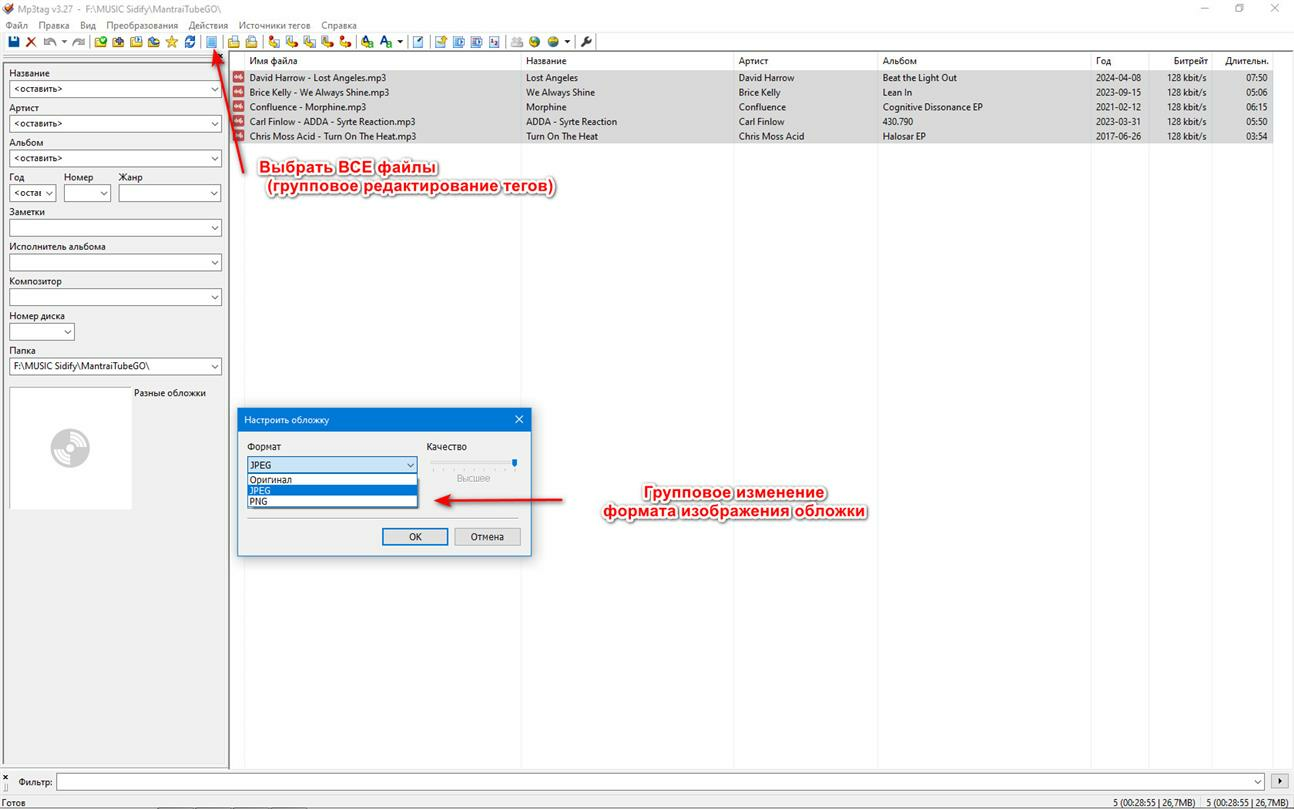Screen dimensions: 1294x809
Task: Click the filter arrow button at right
Action: [x=1279, y=781]
